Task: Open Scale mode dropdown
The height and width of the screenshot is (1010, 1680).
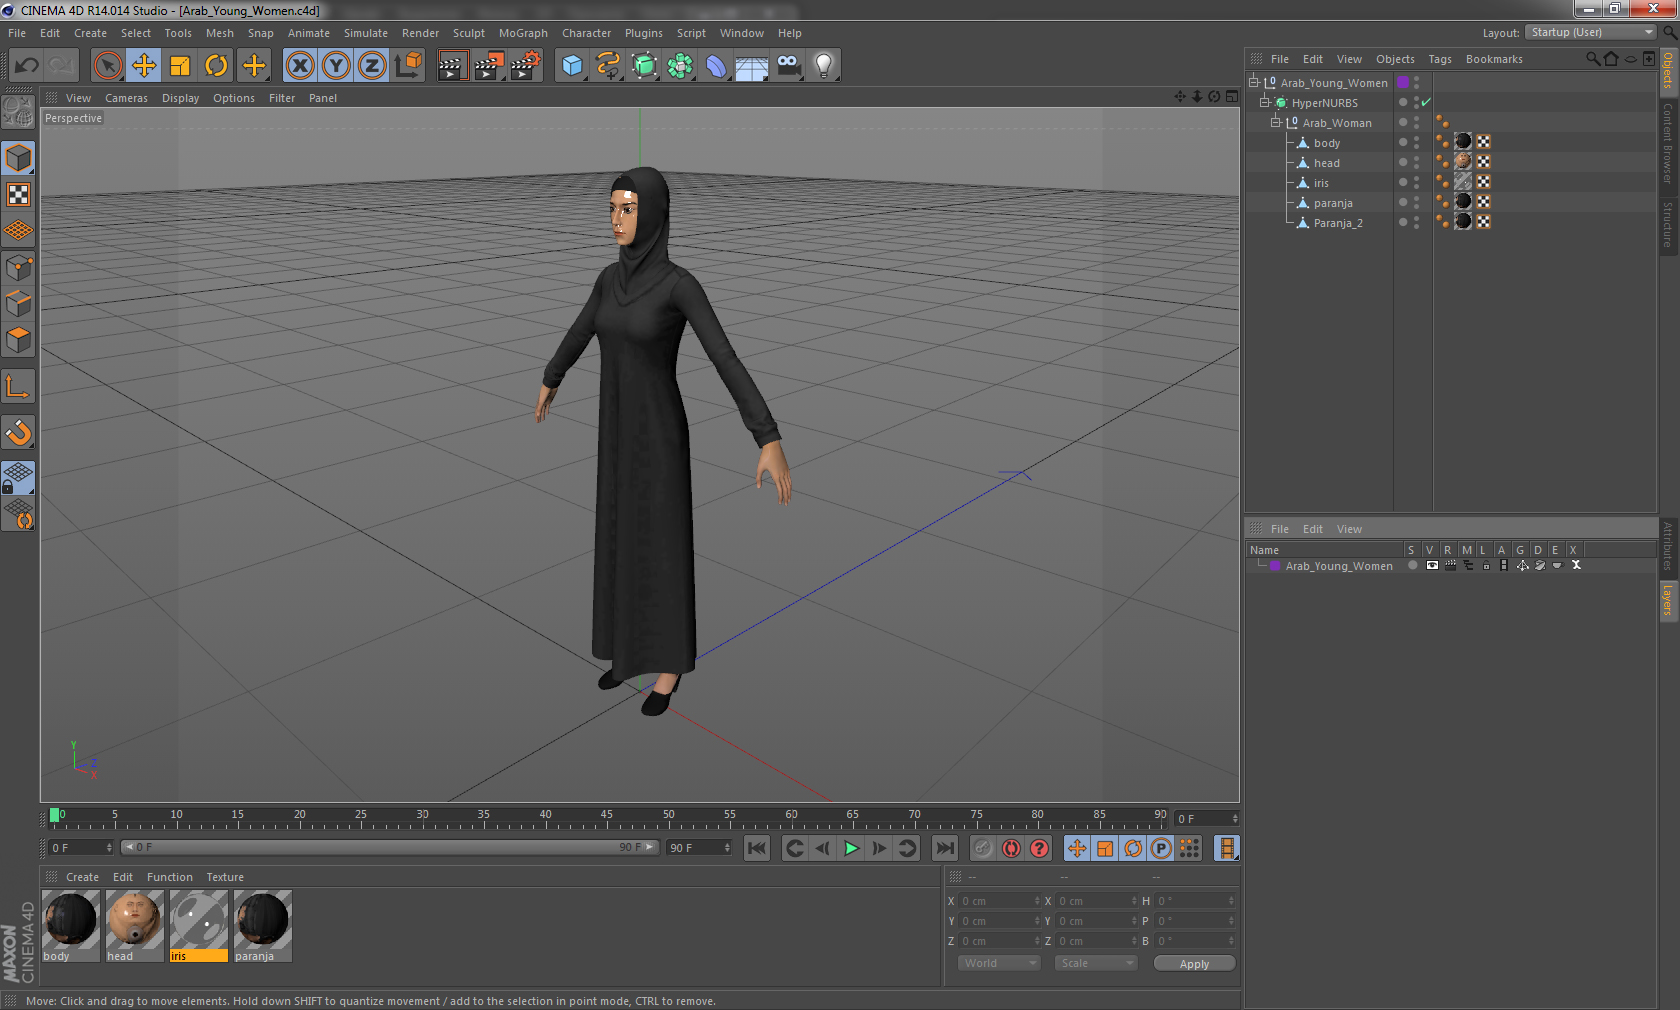Action: pyautogui.click(x=1096, y=963)
